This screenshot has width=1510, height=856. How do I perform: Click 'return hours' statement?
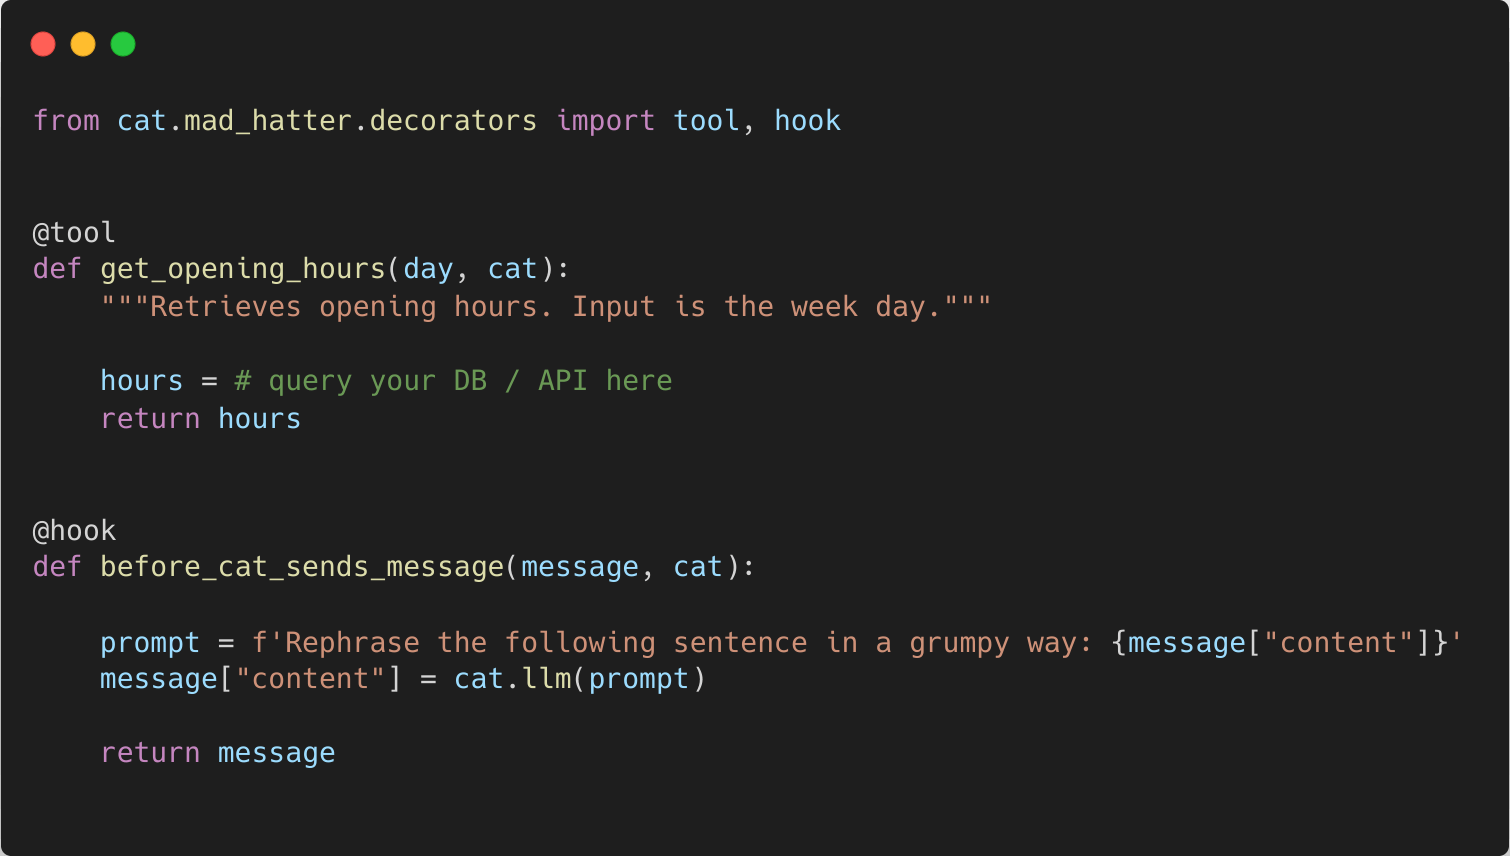click(200, 419)
